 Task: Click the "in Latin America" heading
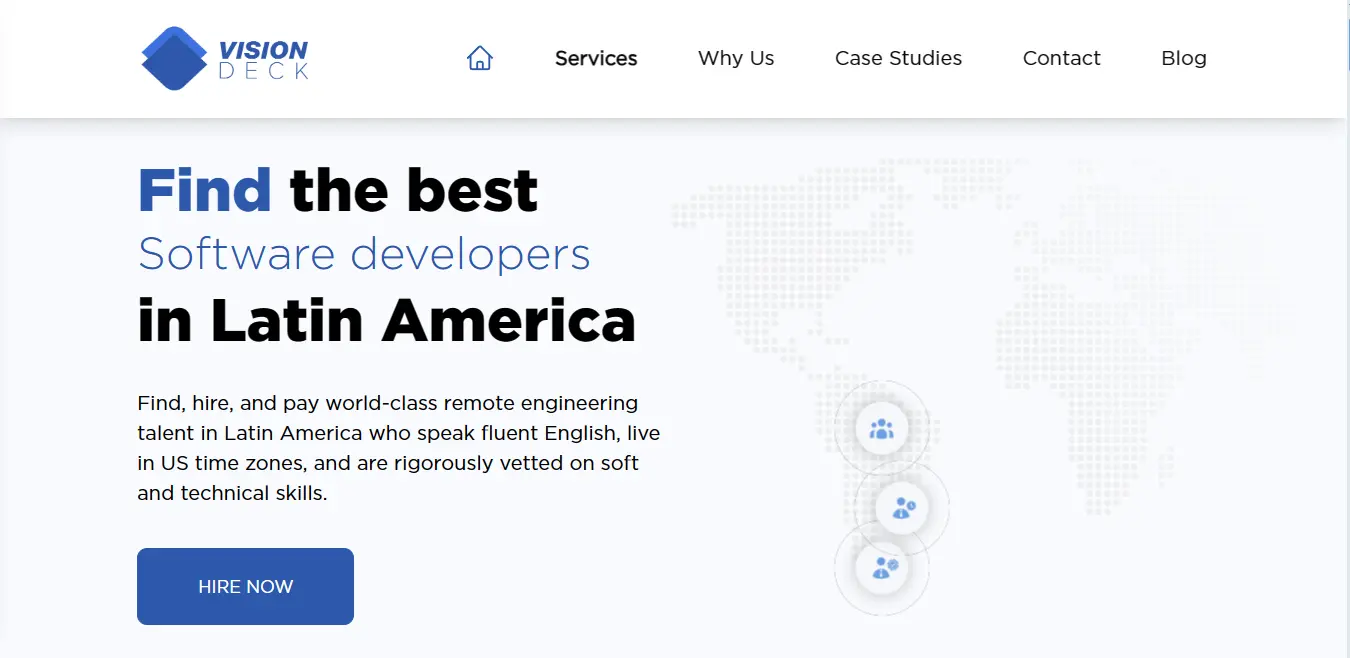(386, 319)
